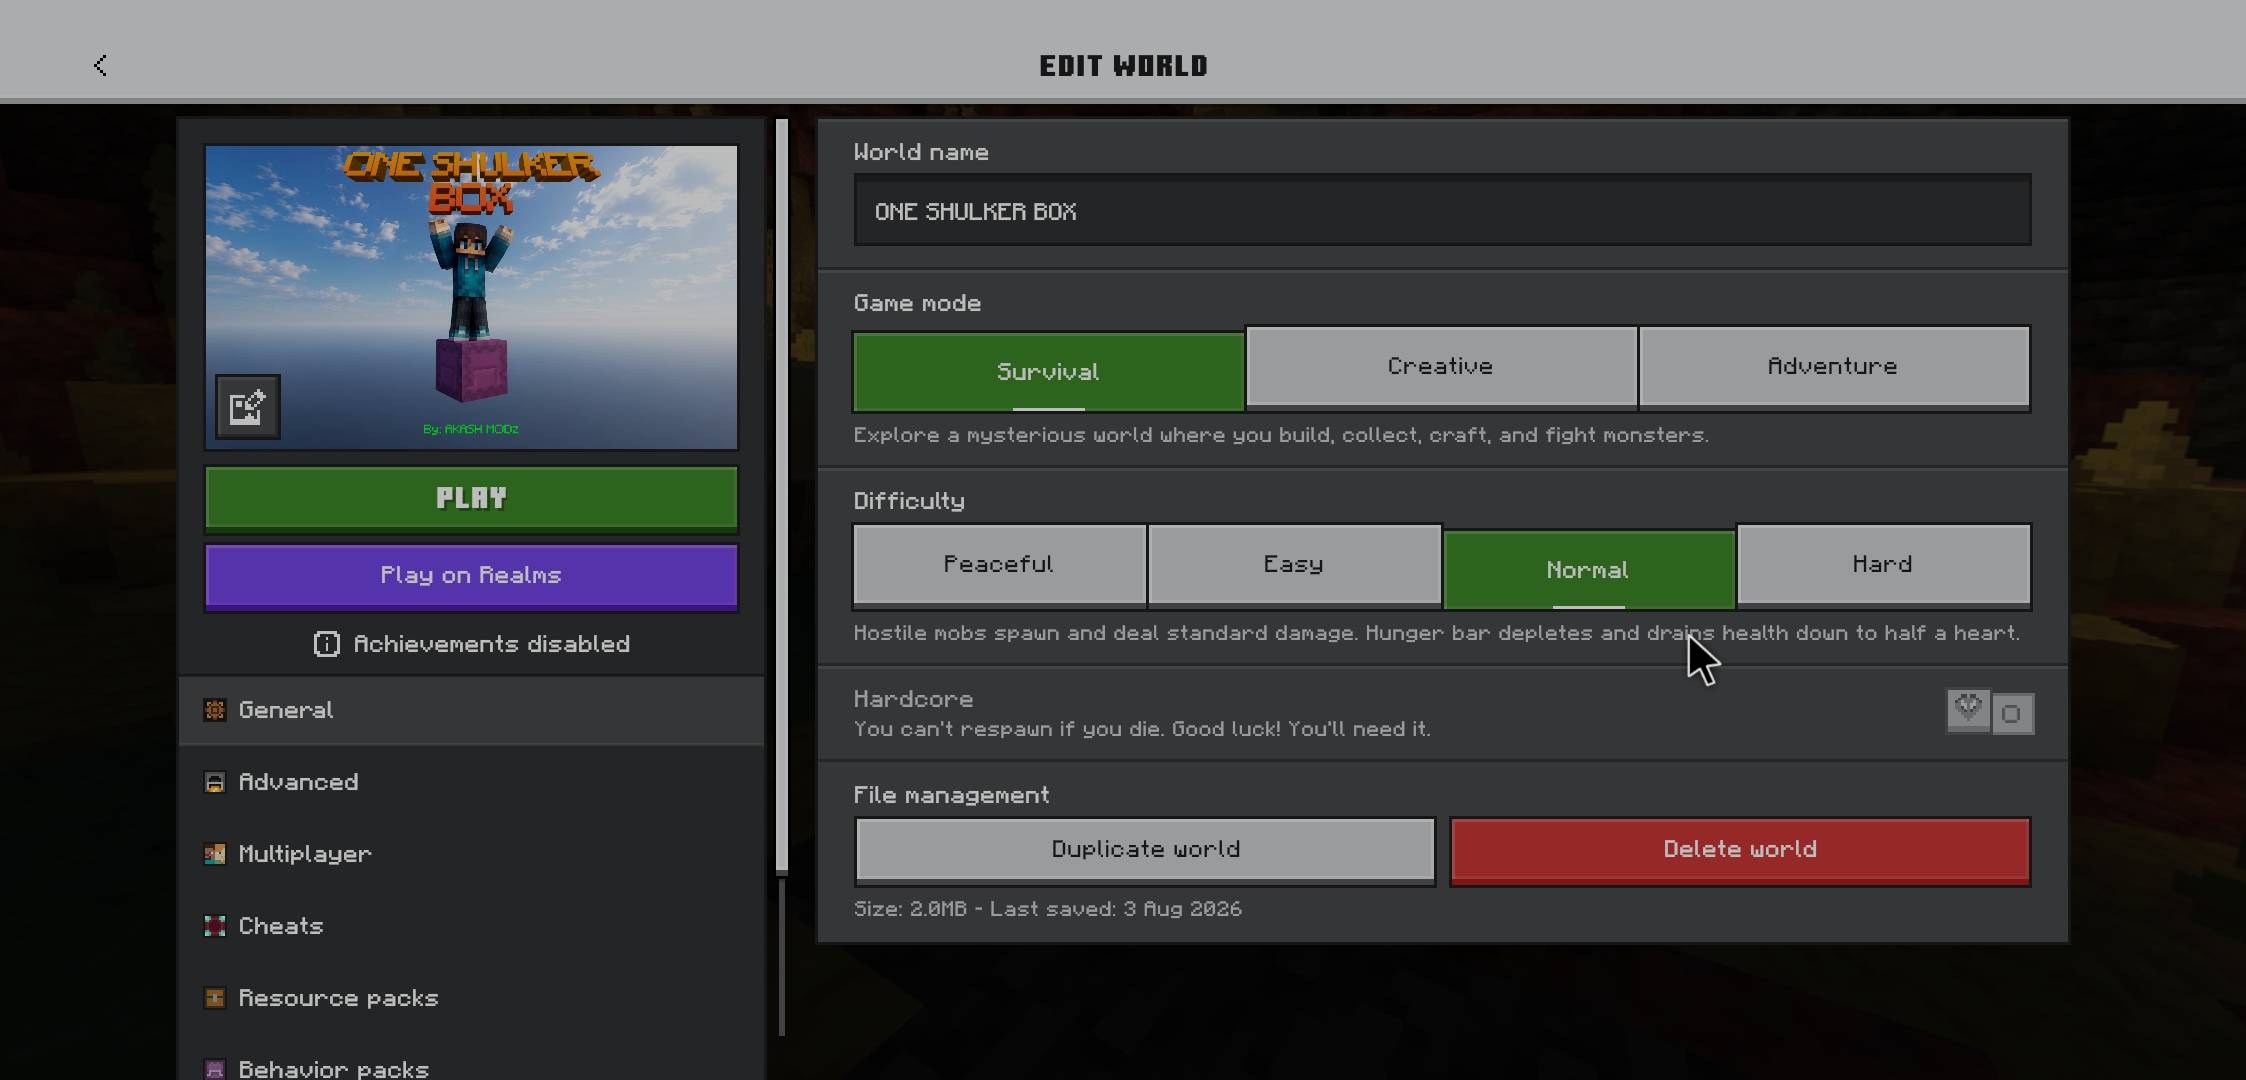Click the Multiplayer section icon

click(x=214, y=854)
